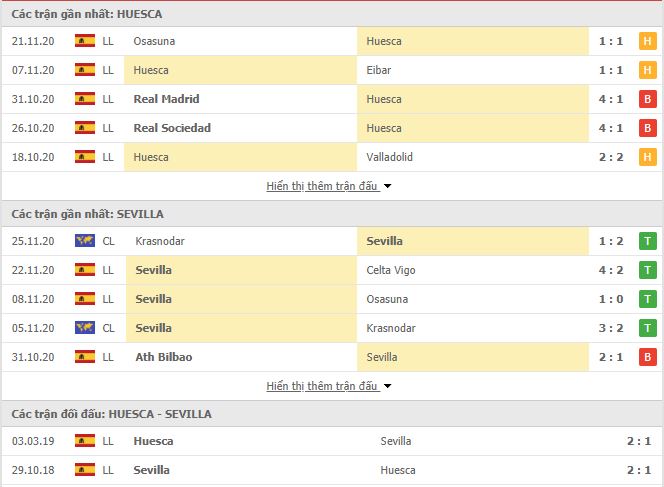Click the H draw badge for Eibar match
Screen dimensions: 664x487
pos(647,70)
